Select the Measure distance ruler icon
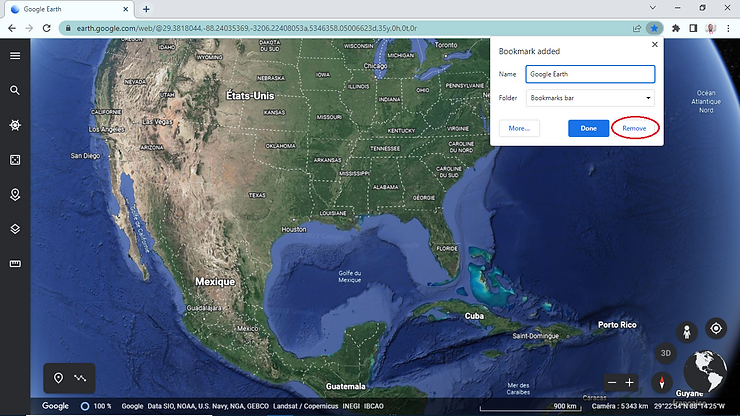The height and width of the screenshot is (416, 740). [x=15, y=264]
